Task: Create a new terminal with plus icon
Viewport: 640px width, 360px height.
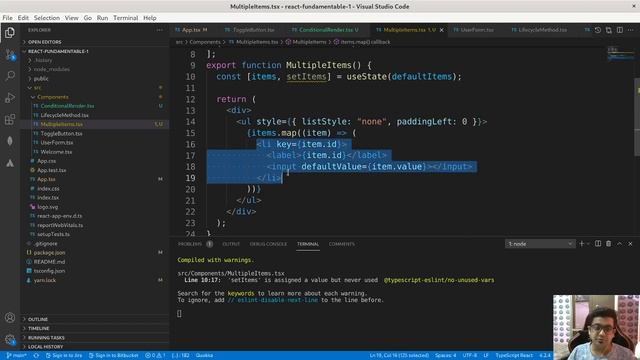Action: [582, 244]
